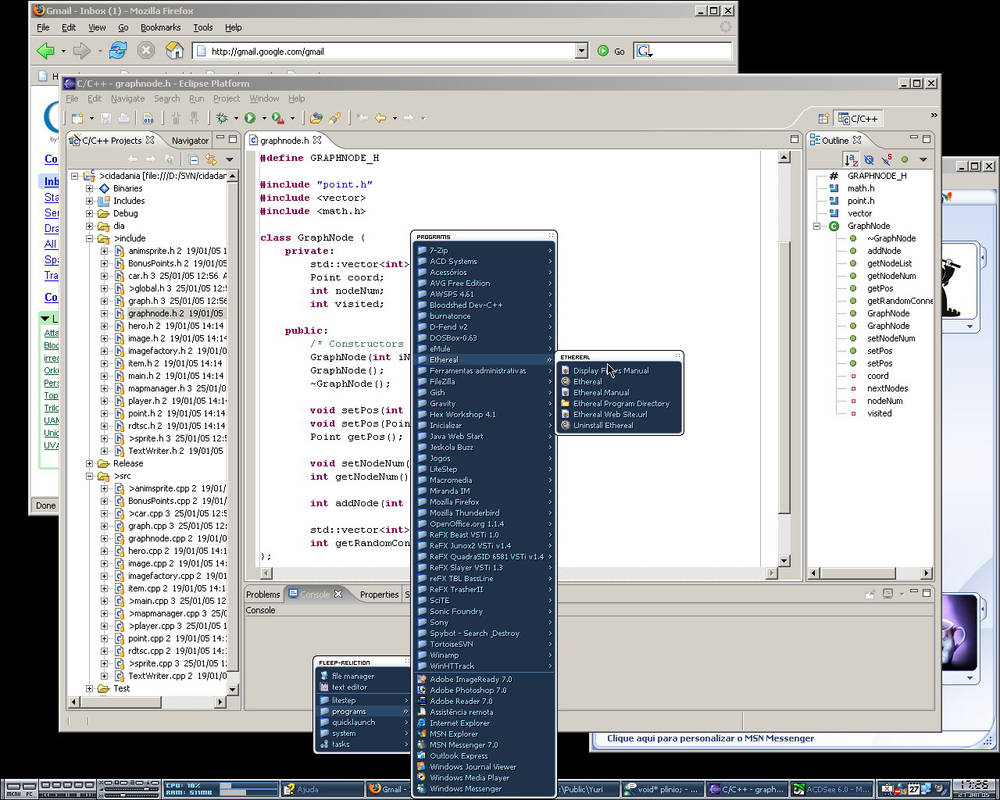Toggle Hide Fields filter in Outline
Screen dimensions: 1000x800
[869, 160]
